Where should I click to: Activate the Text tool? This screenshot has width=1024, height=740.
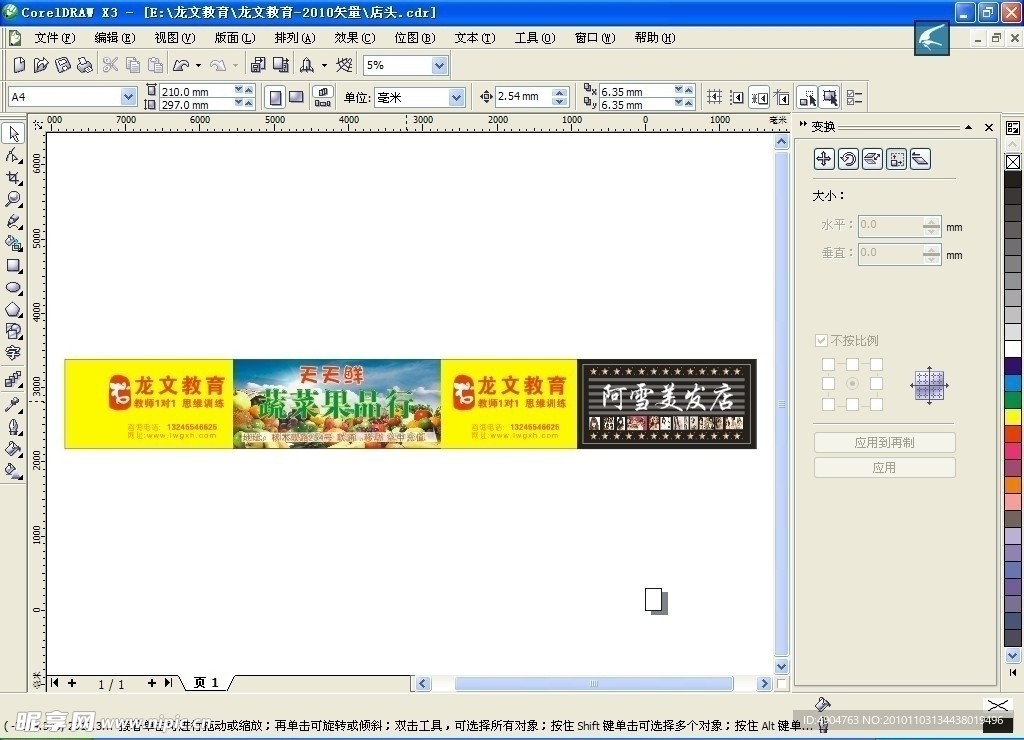[x=14, y=353]
